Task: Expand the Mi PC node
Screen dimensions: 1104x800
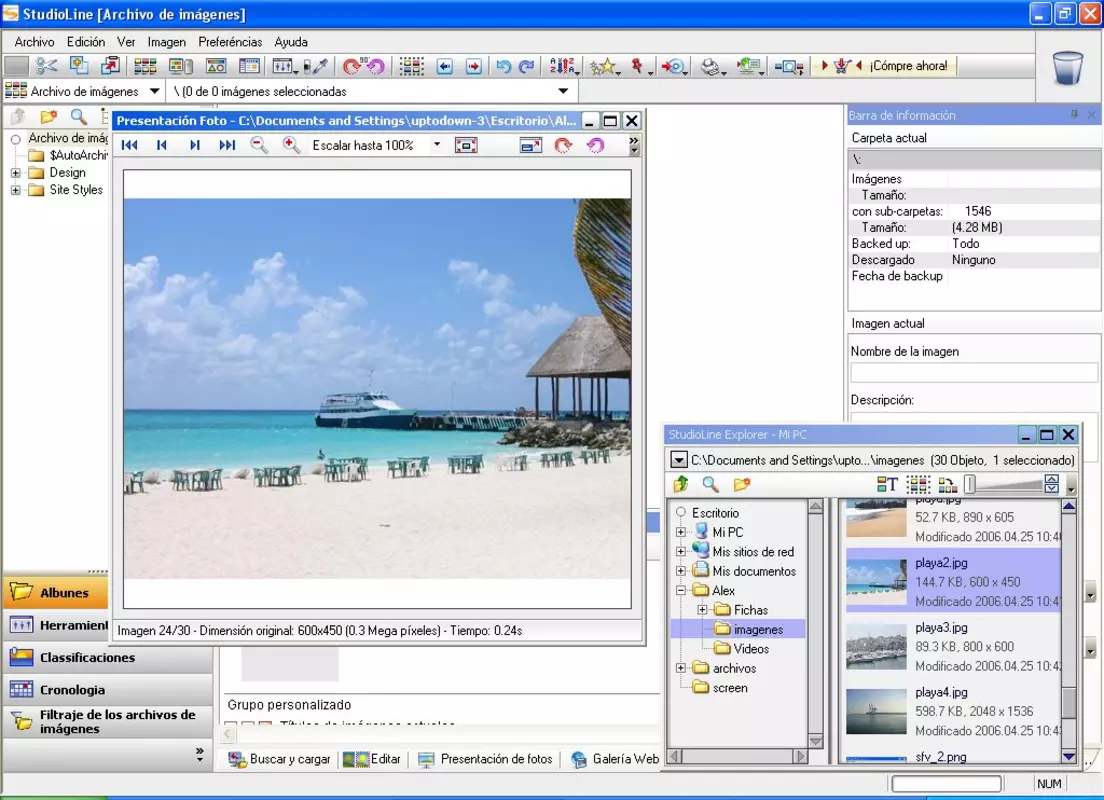Action: point(681,532)
